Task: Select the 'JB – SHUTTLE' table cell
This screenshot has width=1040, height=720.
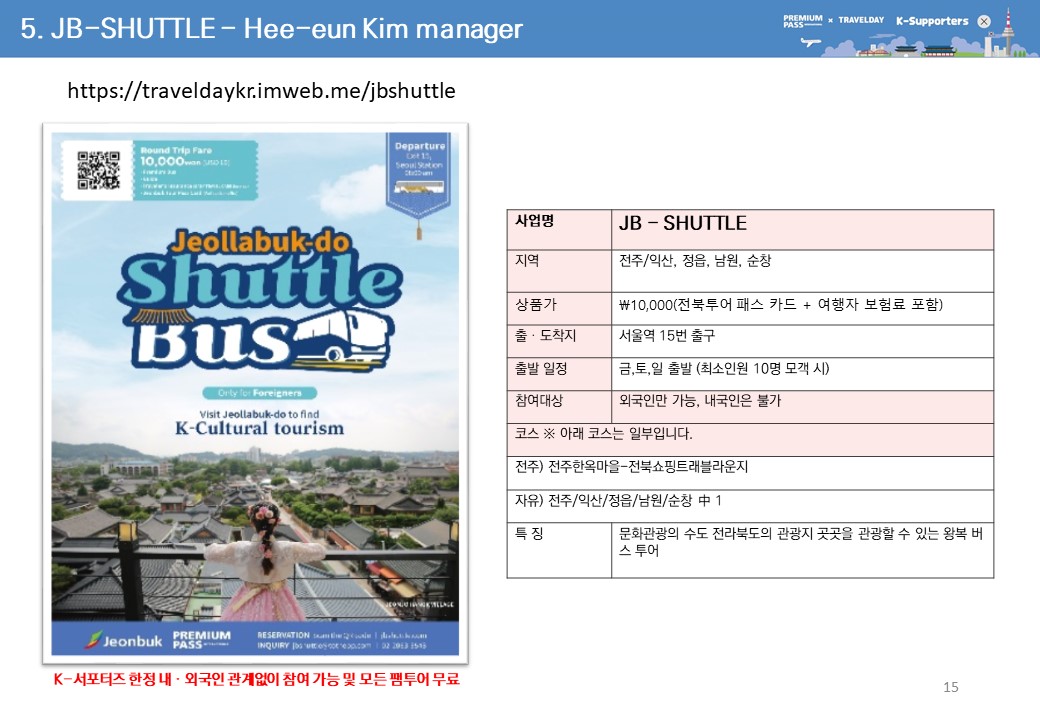Action: [x=803, y=230]
